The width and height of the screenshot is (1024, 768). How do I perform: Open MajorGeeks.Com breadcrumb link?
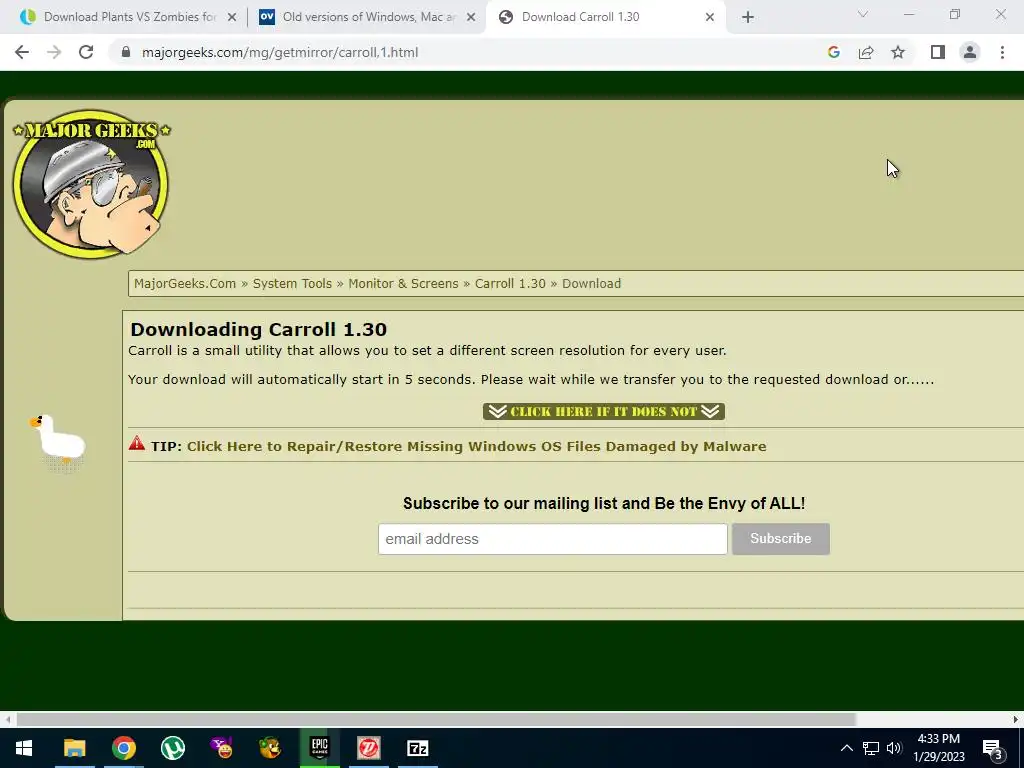185,283
